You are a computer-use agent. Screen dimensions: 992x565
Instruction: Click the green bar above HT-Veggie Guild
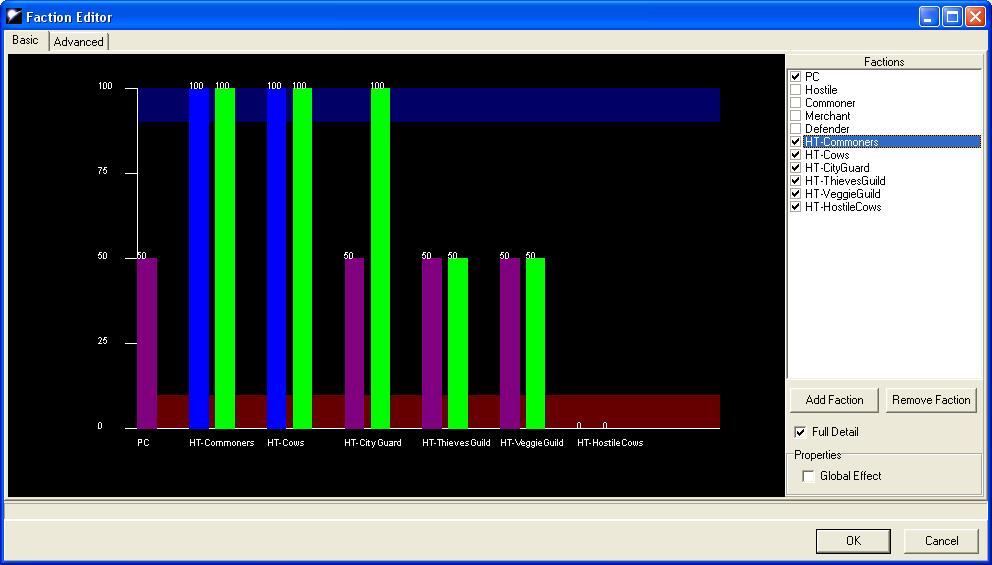point(535,343)
